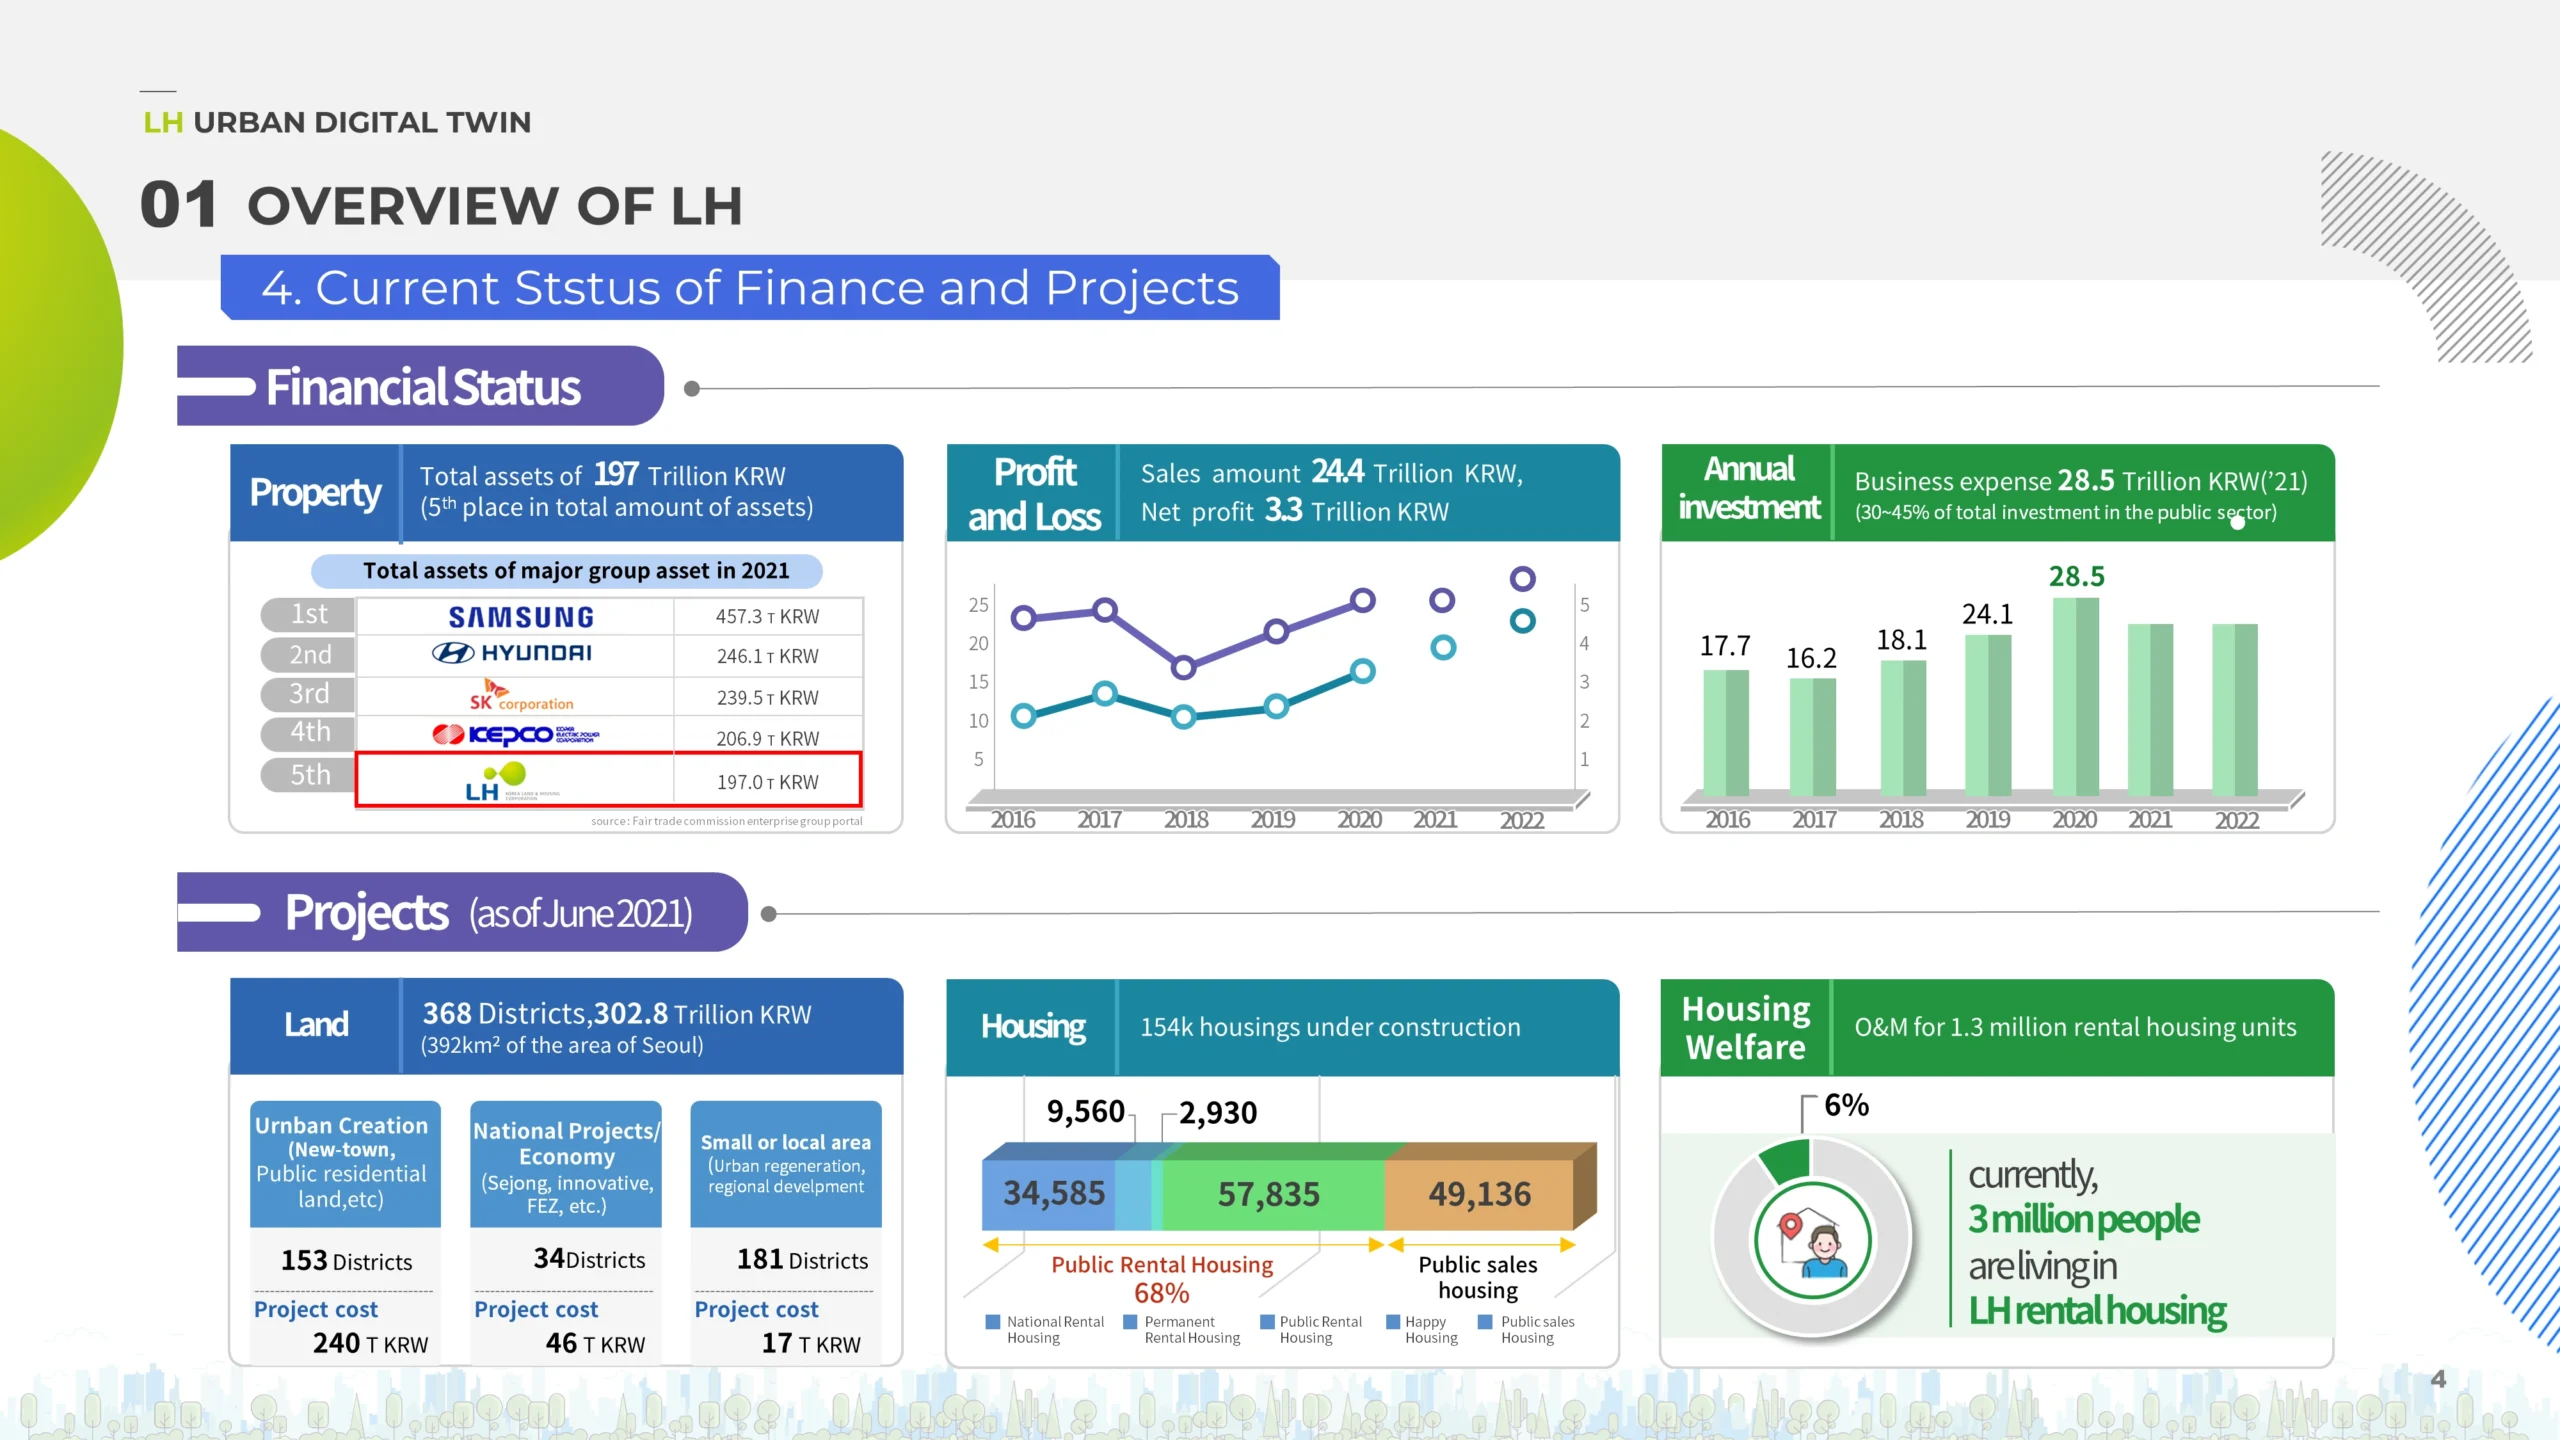Click the 'LH URBAN DIGITAL TWIN' header text
Viewport: 2560px width, 1440px height.
click(337, 122)
